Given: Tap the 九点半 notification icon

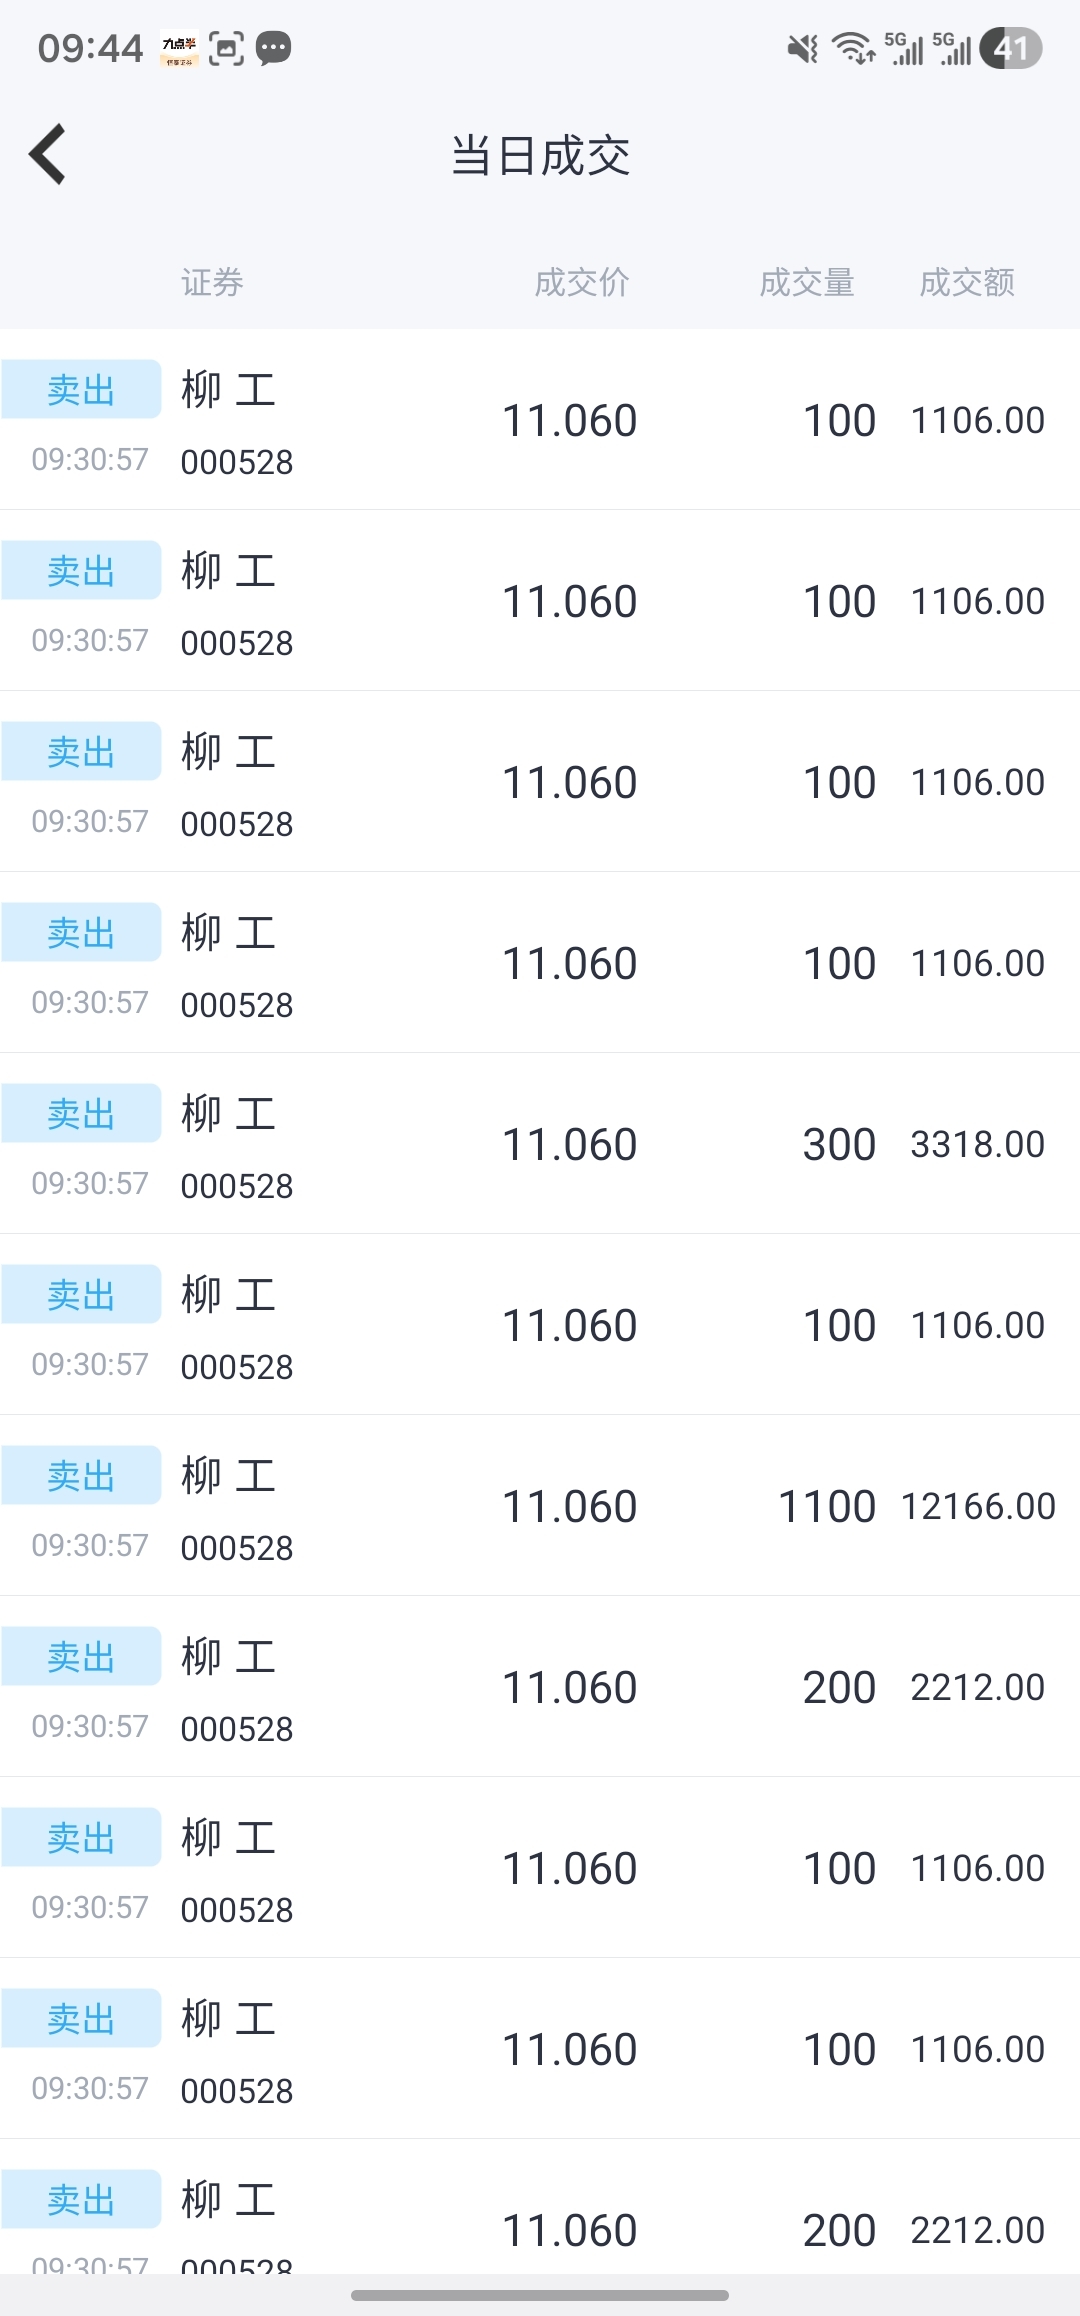Looking at the screenshot, I should (x=179, y=48).
